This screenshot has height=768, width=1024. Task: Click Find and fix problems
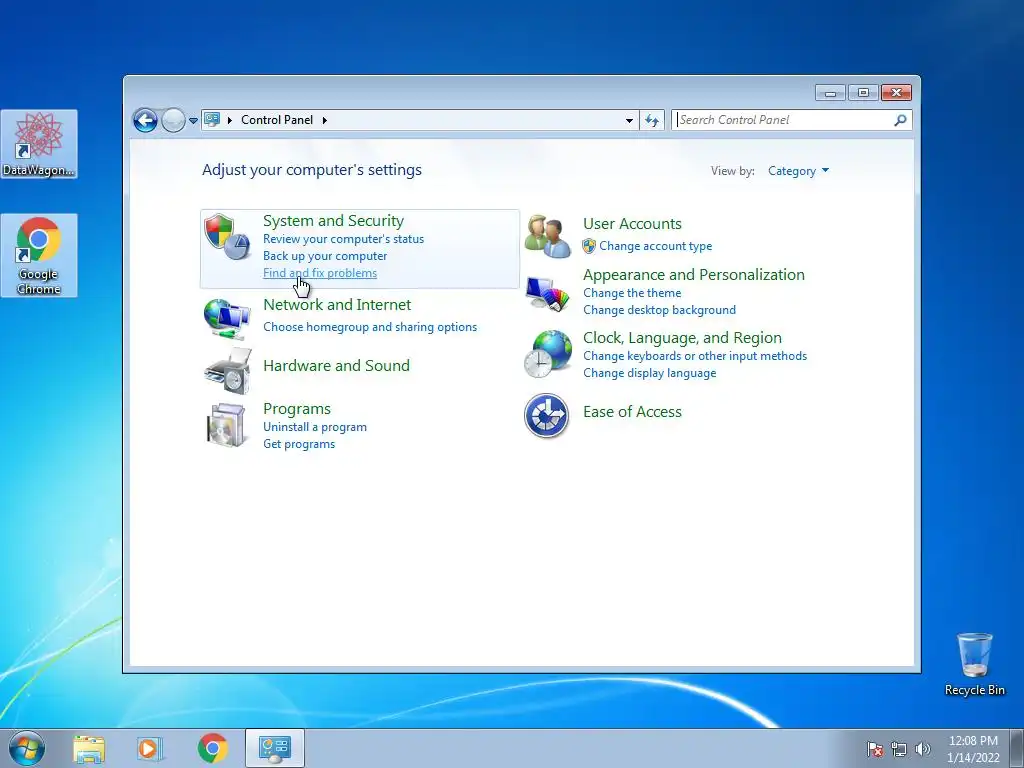tap(319, 273)
